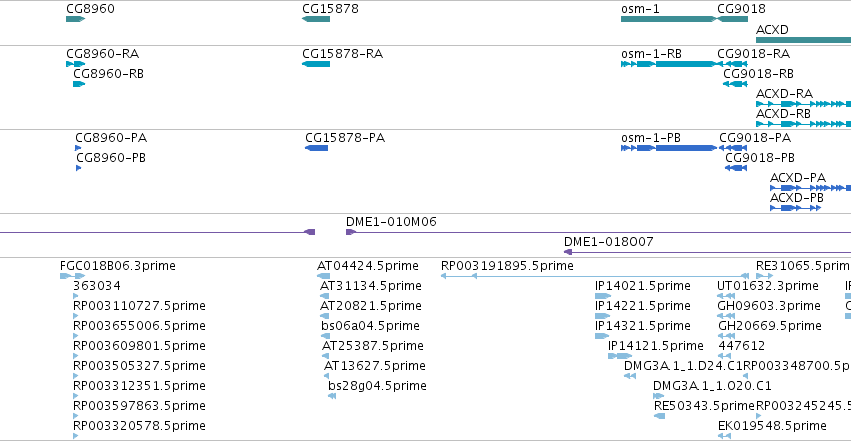Click the RP003191895.5prime EST span line
This screenshot has height=441, width=851.
[595, 276]
